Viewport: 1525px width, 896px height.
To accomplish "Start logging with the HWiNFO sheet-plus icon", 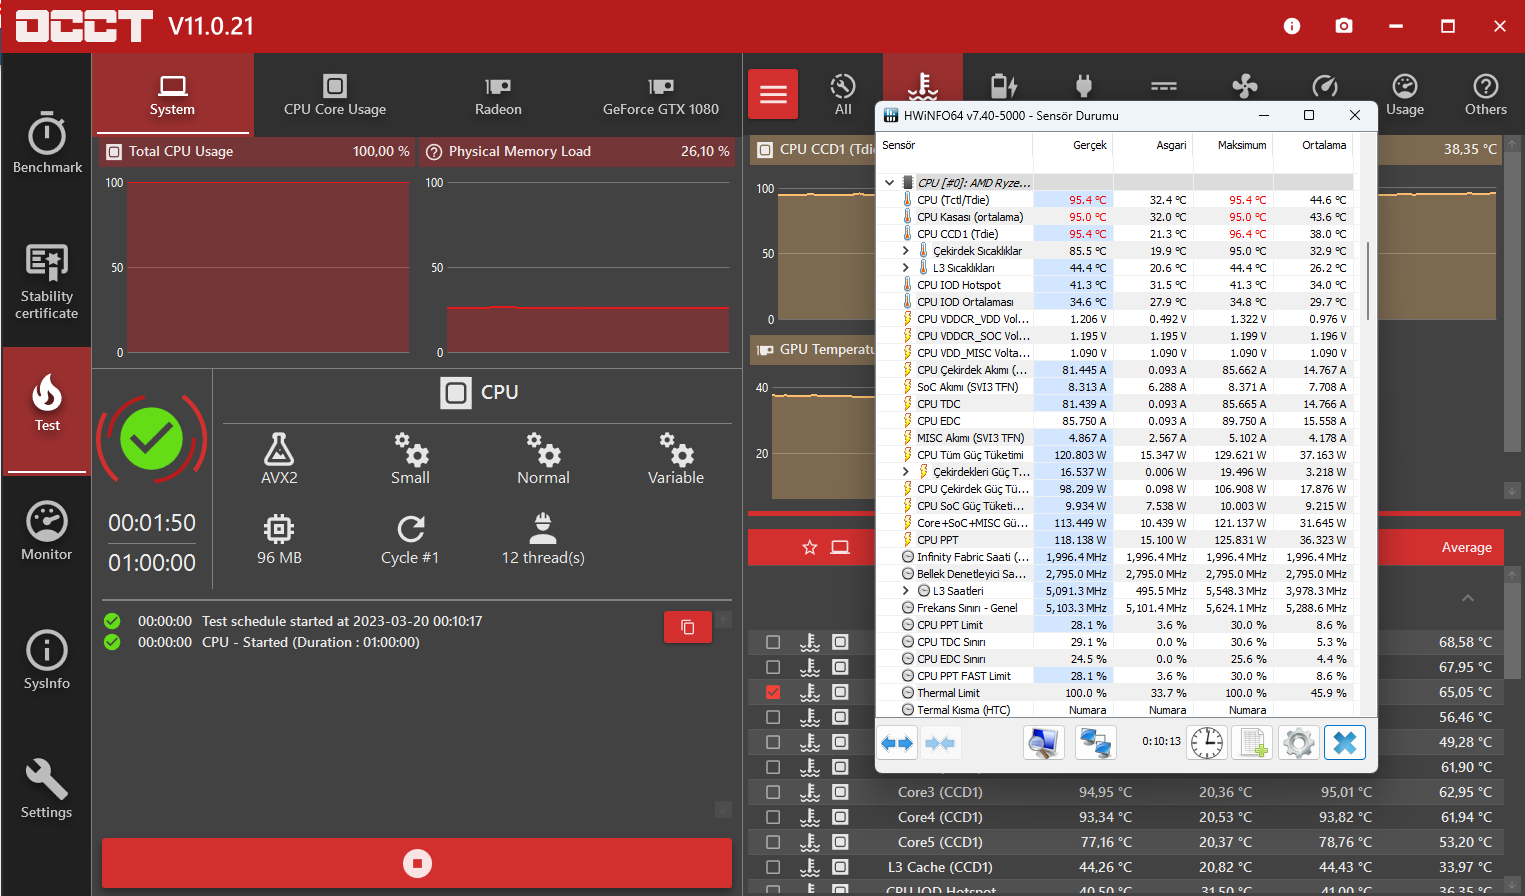I will coord(1254,743).
